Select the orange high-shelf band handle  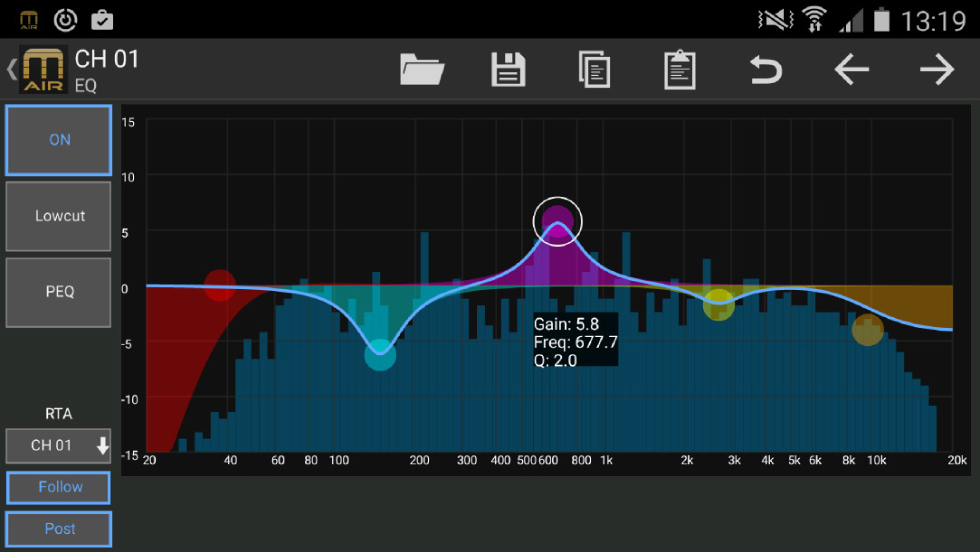(868, 330)
